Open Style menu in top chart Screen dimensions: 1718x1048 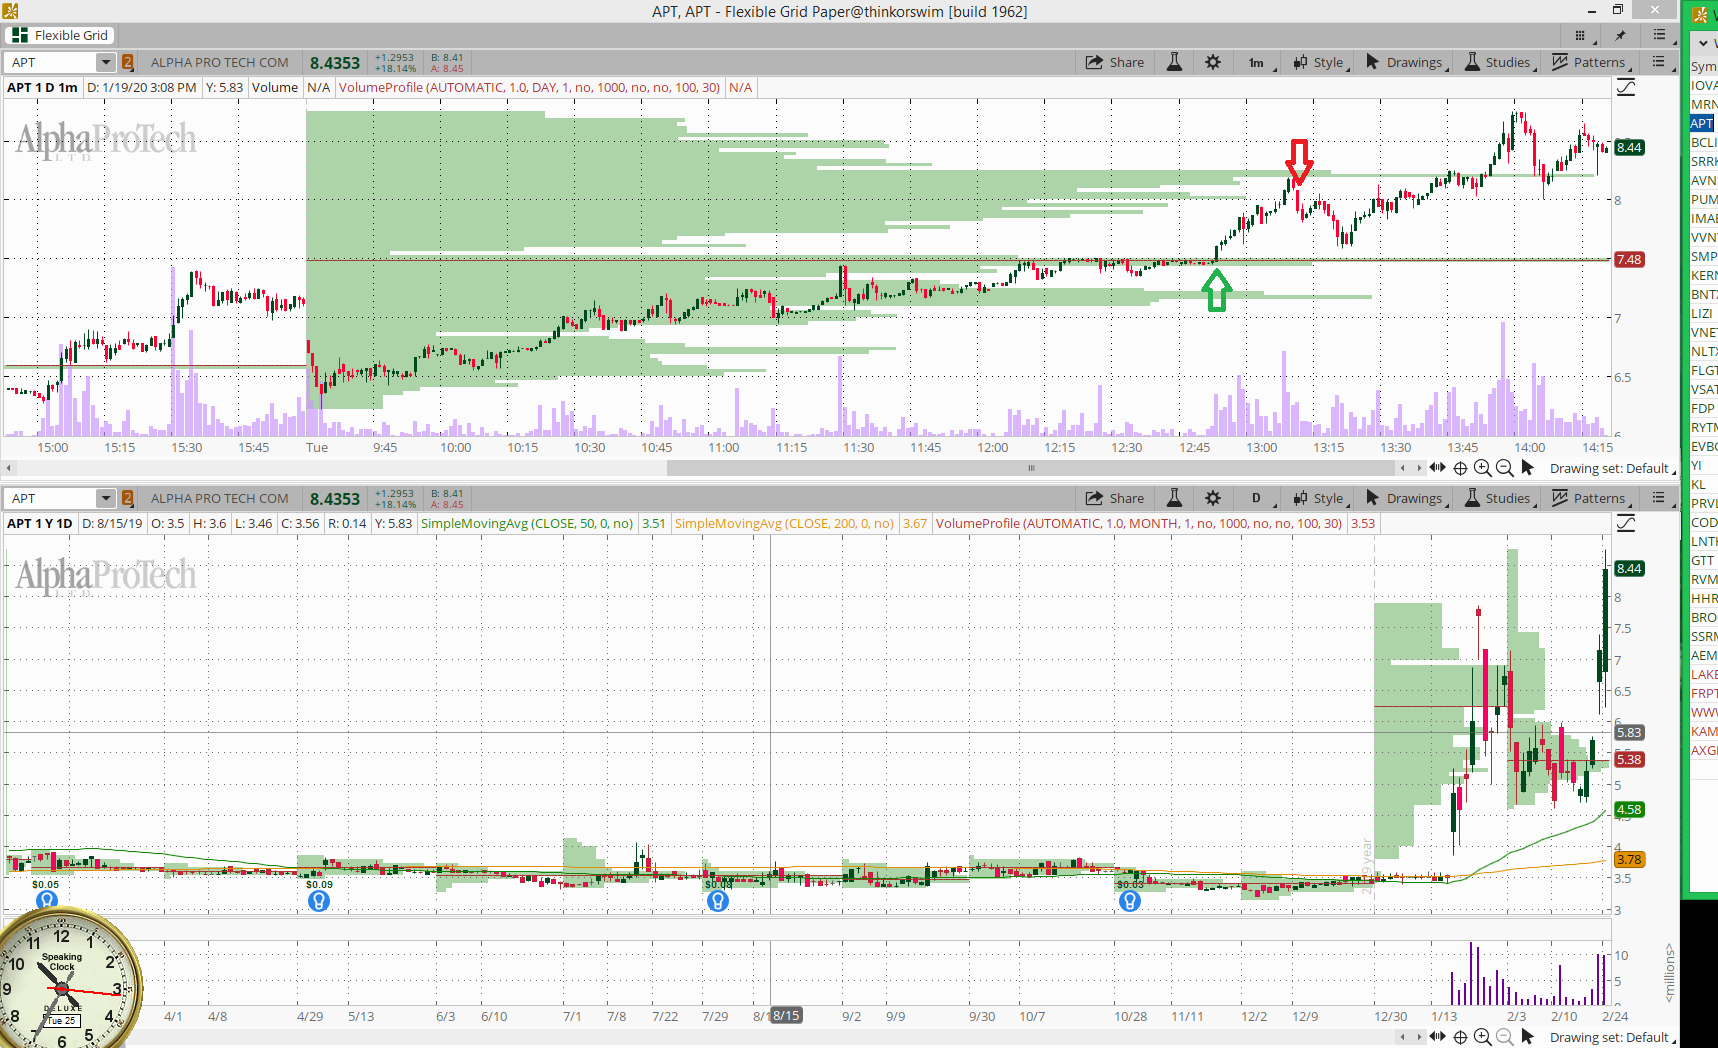(1320, 62)
